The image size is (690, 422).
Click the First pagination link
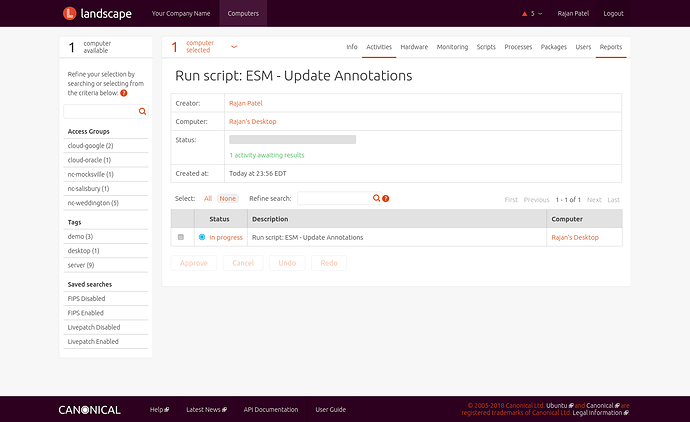point(511,200)
